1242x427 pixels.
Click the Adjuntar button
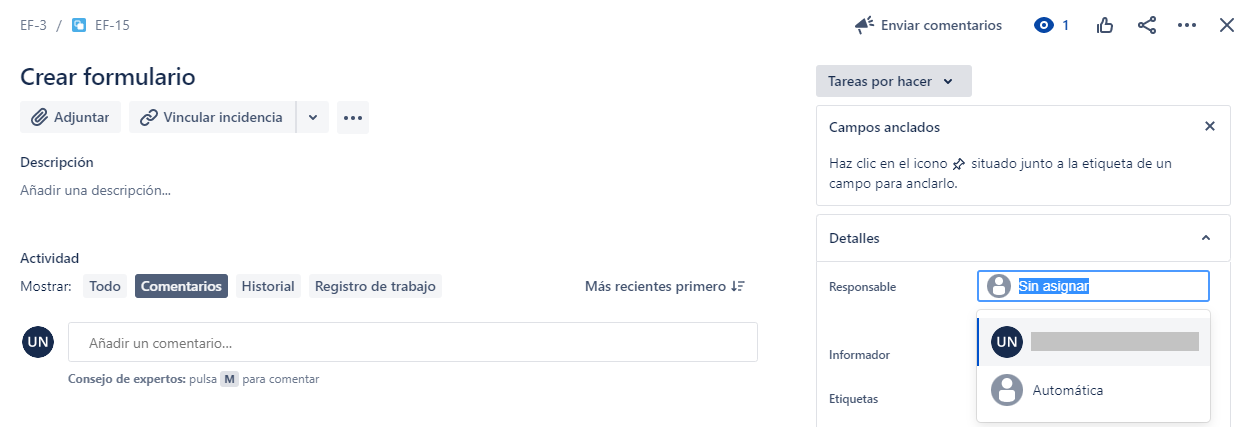coord(70,117)
